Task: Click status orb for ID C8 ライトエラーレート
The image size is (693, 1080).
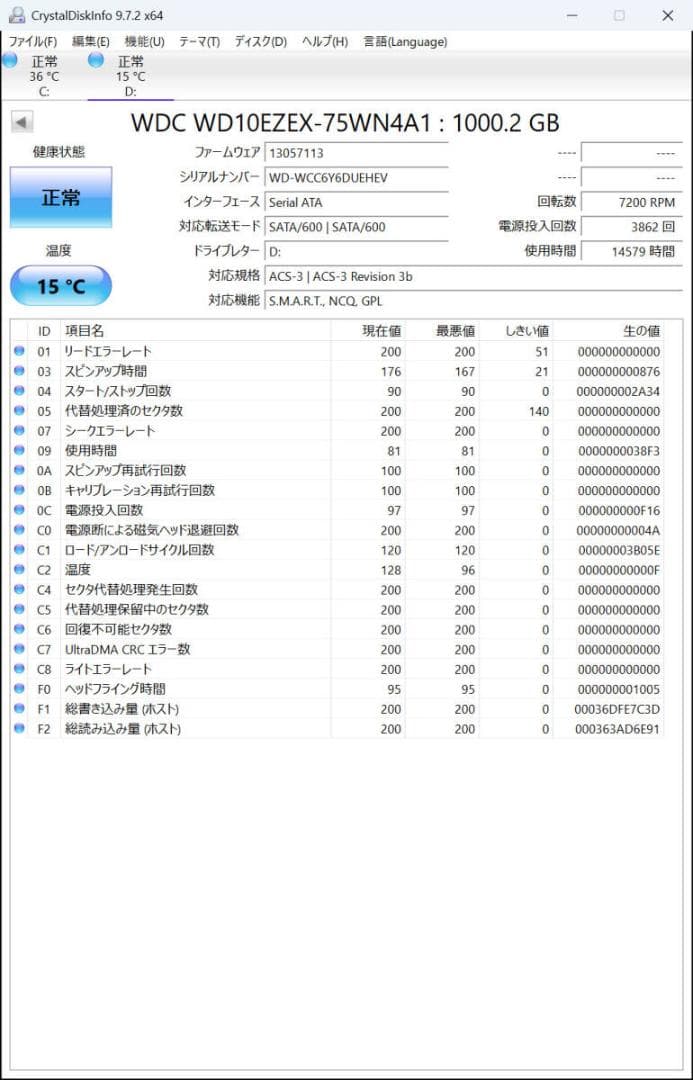Action: point(19,669)
